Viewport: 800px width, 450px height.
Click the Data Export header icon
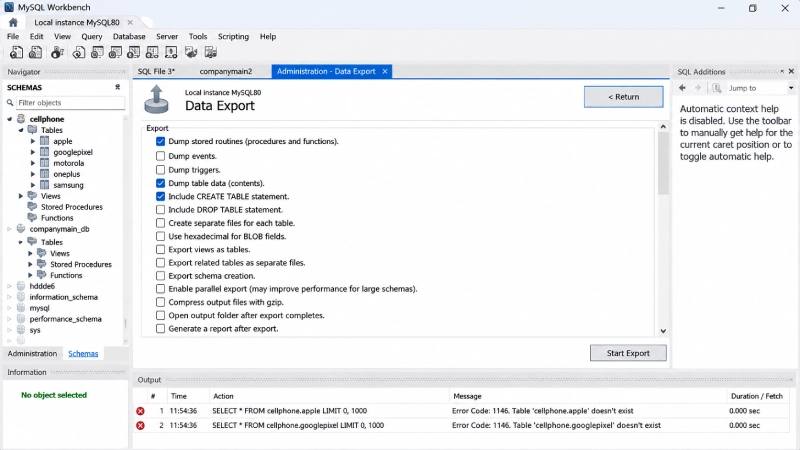(x=156, y=99)
